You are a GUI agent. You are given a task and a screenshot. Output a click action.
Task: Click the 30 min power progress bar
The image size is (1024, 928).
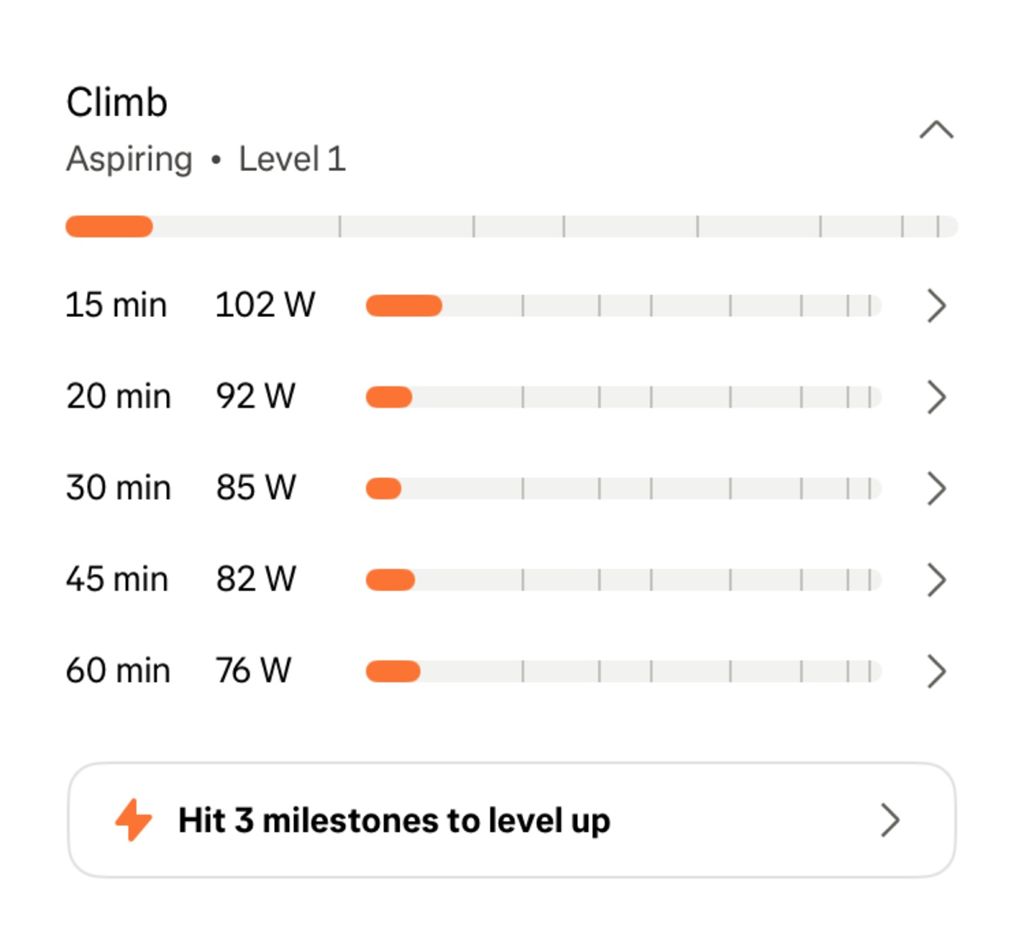tap(623, 488)
